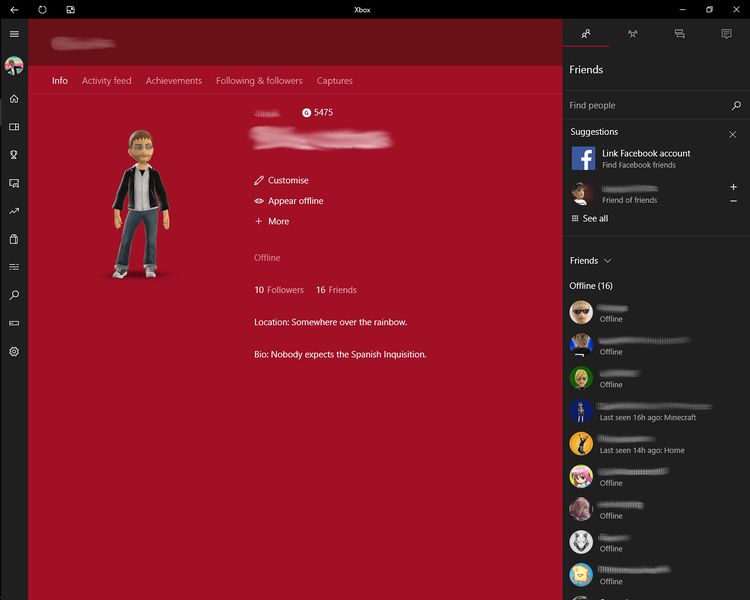This screenshot has height=600, width=750.
Task: Switch to Friends tab icon in the right panel
Action: click(586, 33)
